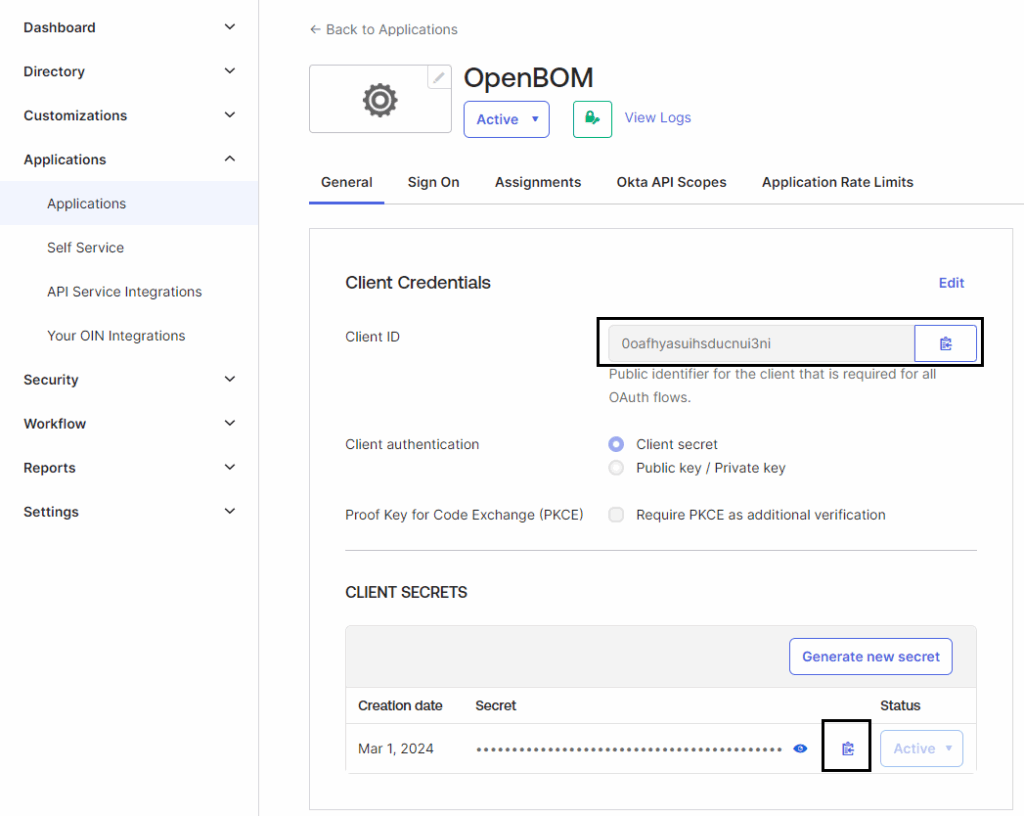Open the secret's Active status dropdown

[x=921, y=748]
